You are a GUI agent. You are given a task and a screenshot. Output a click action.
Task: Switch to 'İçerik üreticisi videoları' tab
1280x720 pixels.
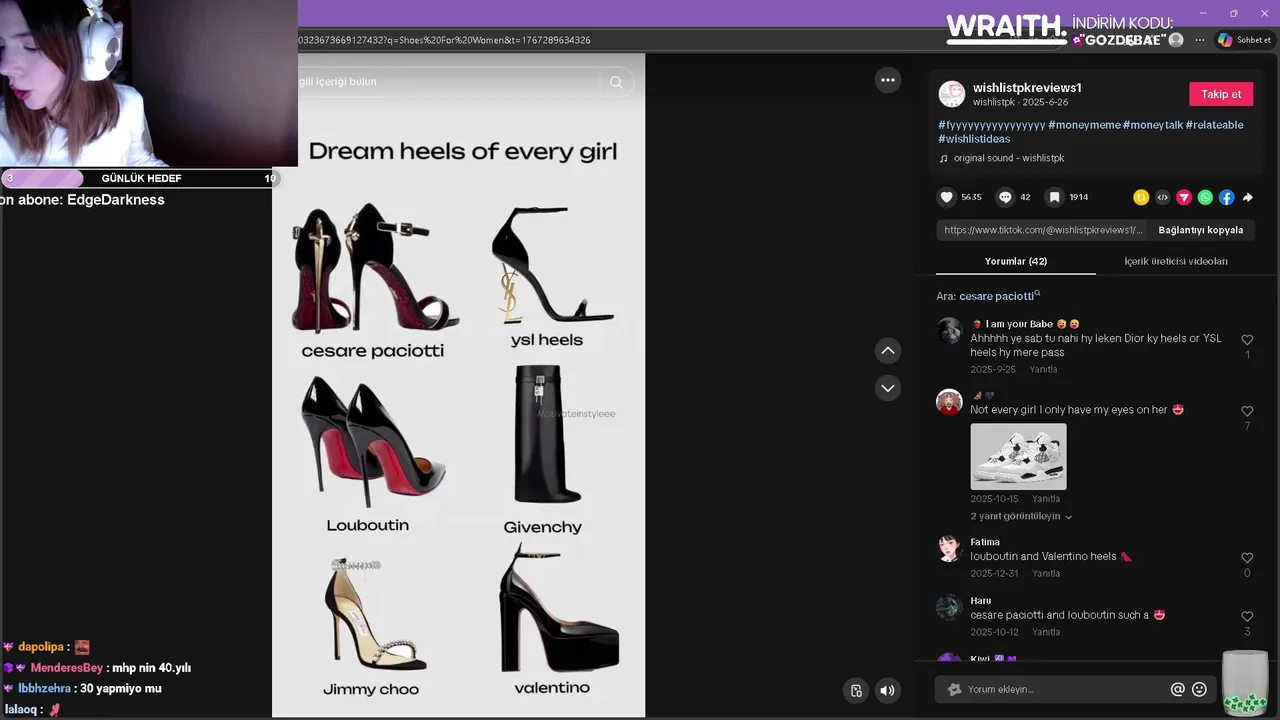tap(1176, 261)
